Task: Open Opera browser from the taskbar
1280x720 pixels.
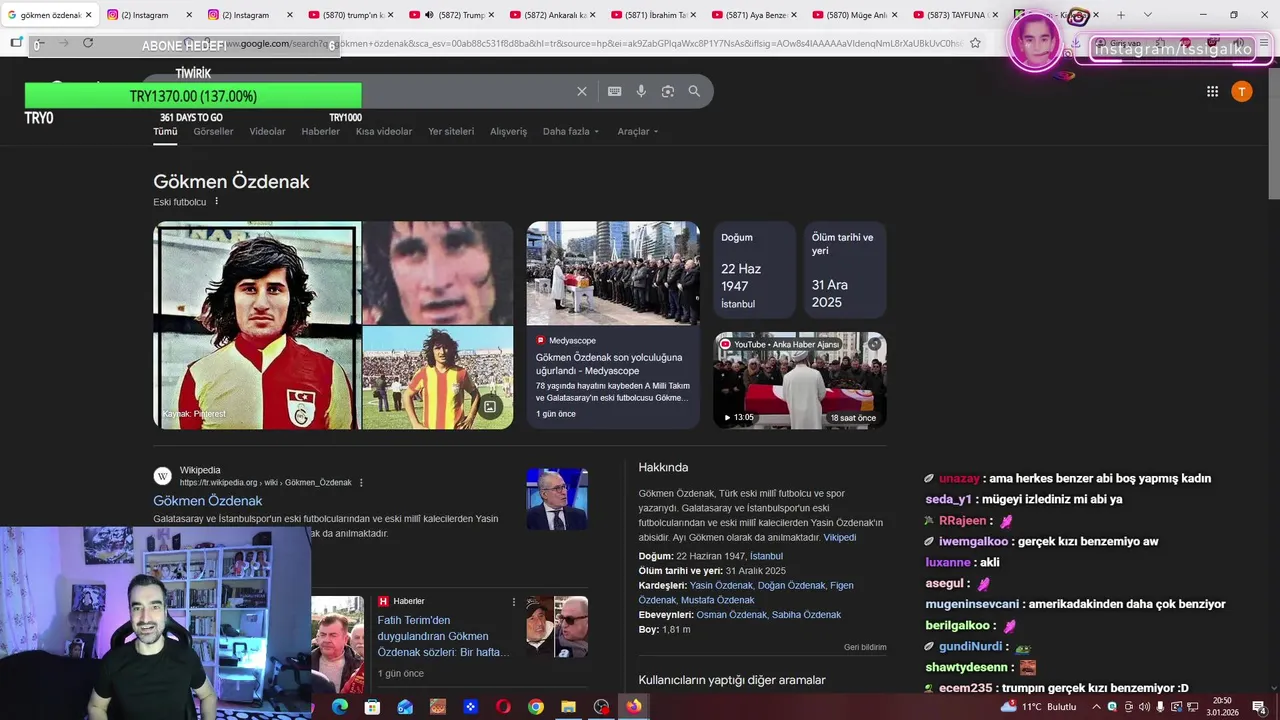Action: [503, 707]
